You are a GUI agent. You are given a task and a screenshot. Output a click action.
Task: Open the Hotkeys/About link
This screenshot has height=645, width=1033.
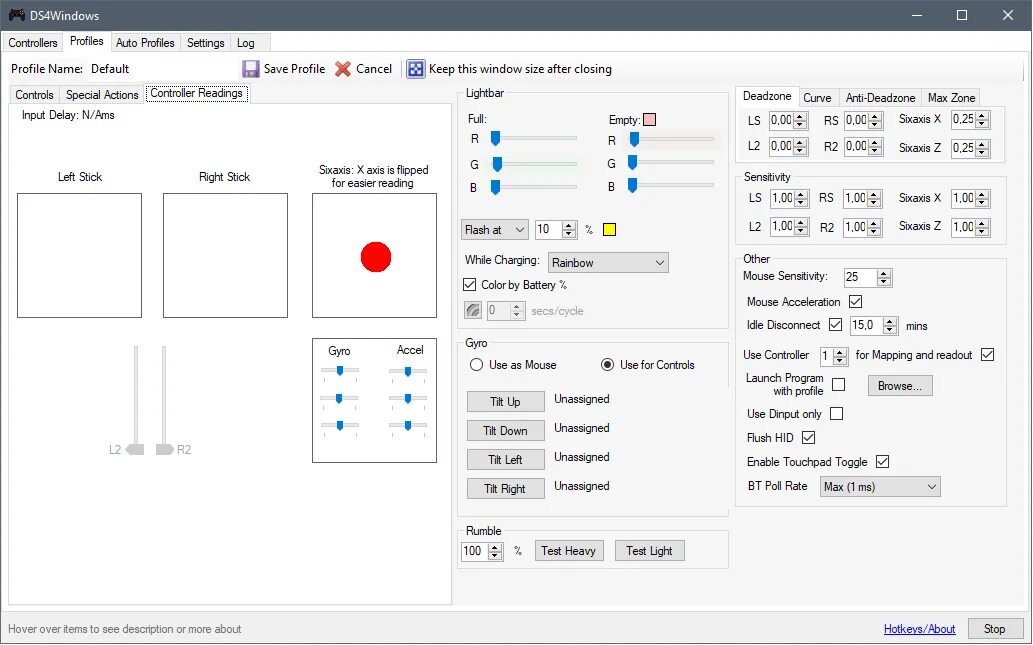point(919,629)
